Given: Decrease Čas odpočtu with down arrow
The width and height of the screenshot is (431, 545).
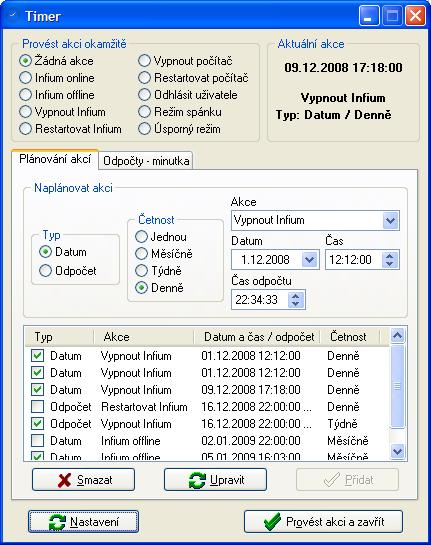Looking at the screenshot, I should click(296, 304).
